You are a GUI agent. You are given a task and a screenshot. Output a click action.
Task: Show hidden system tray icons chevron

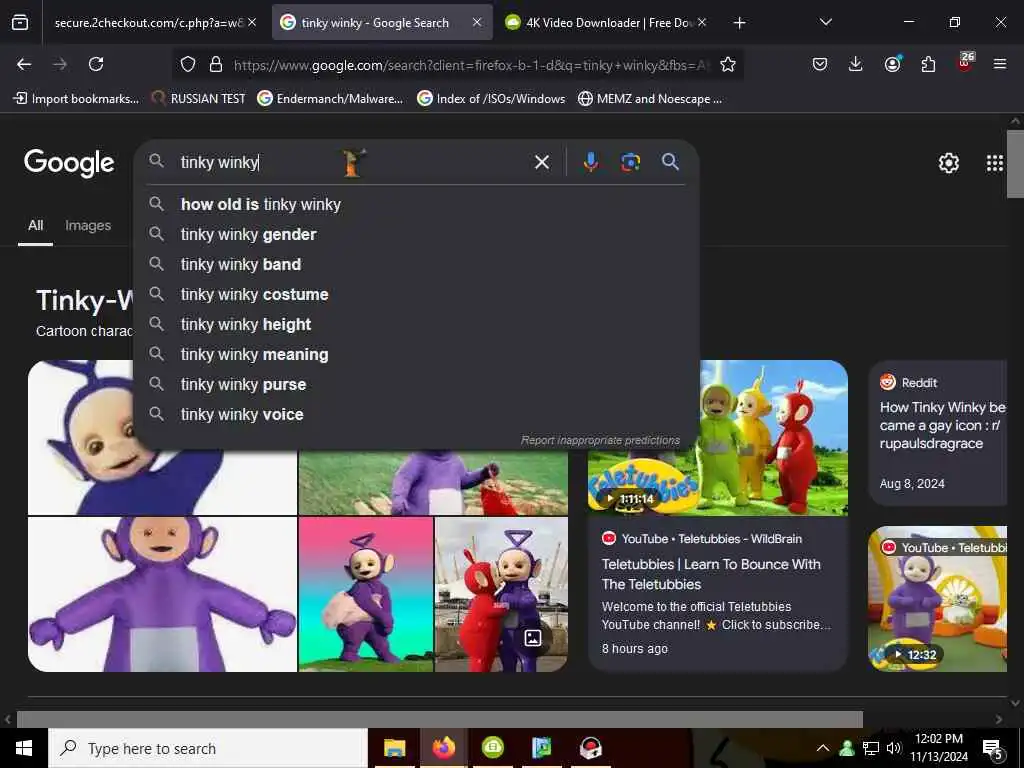(823, 748)
